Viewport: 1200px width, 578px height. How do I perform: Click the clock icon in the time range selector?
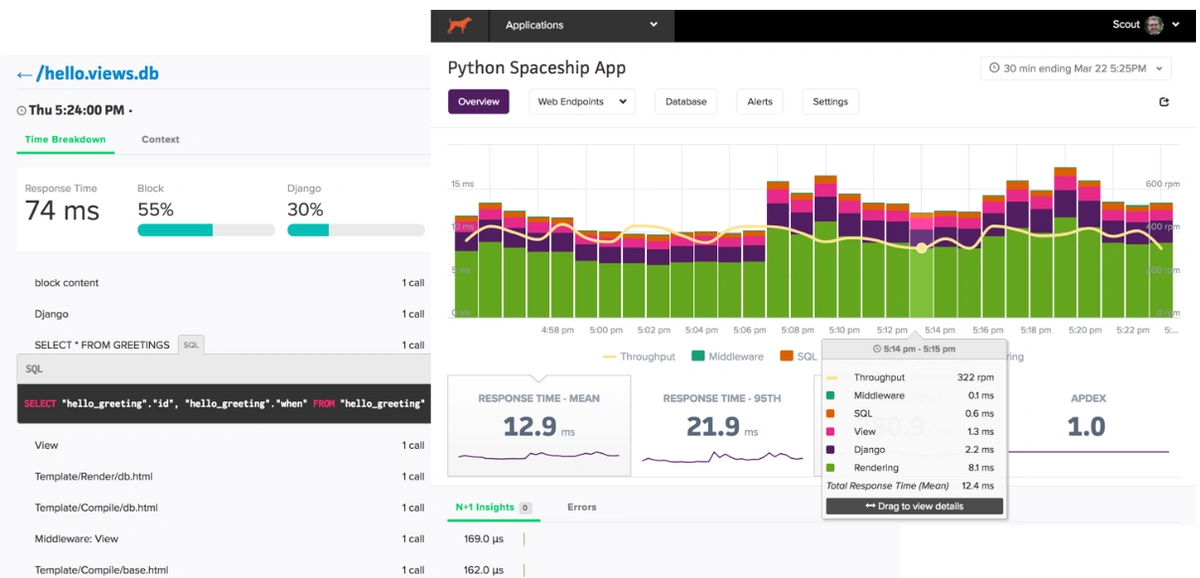994,68
